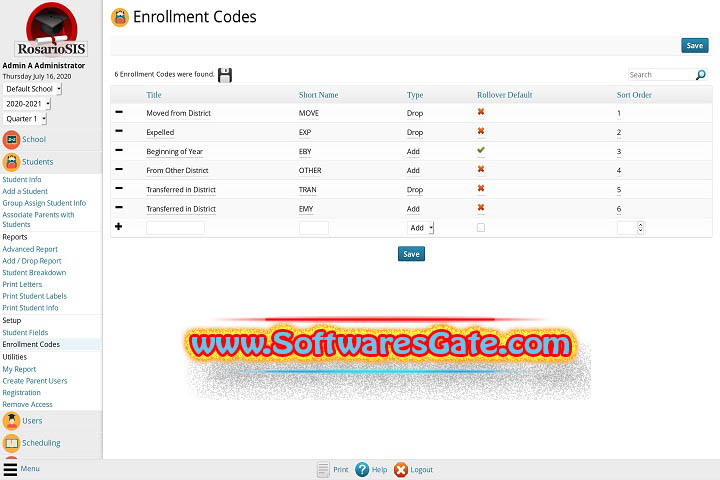Toggle Rollover Default for Beginning of Year
720x480 pixels.
pos(481,150)
